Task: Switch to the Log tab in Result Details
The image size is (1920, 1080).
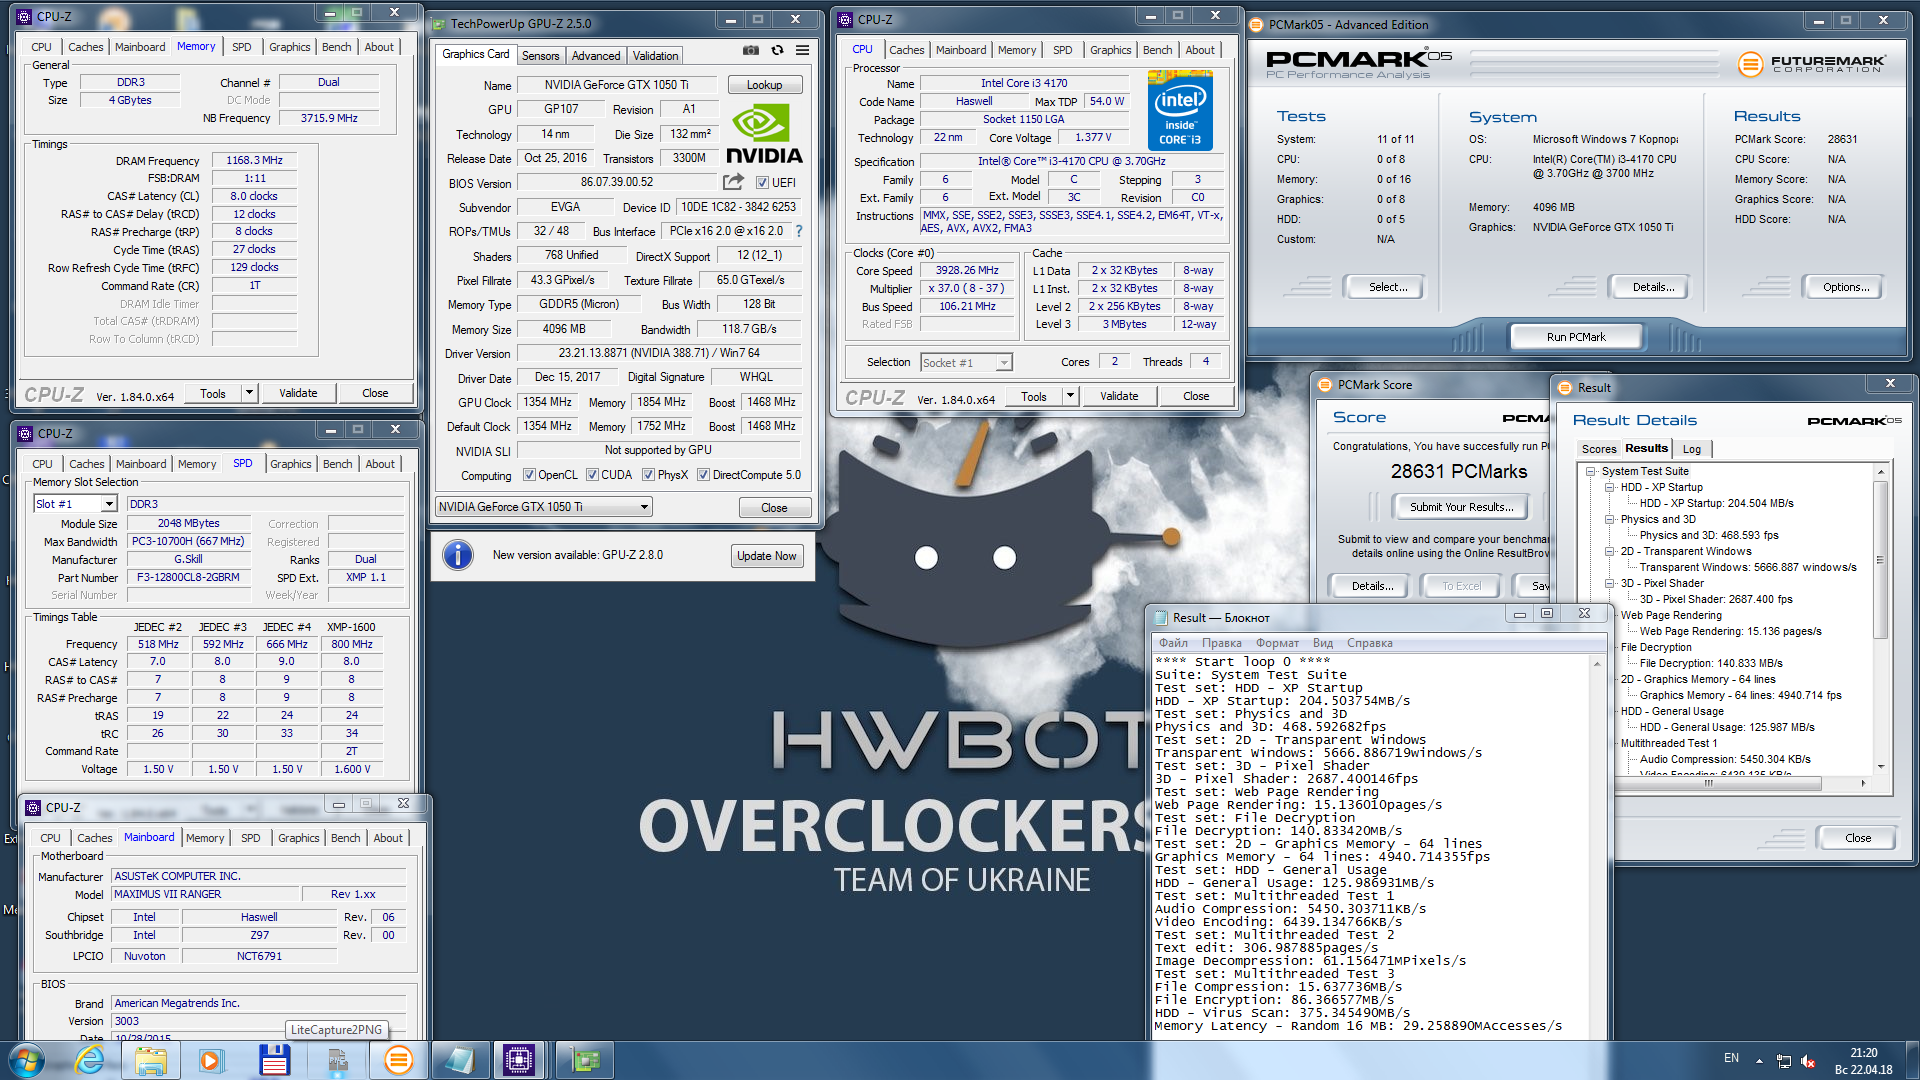Action: pyautogui.click(x=1691, y=449)
